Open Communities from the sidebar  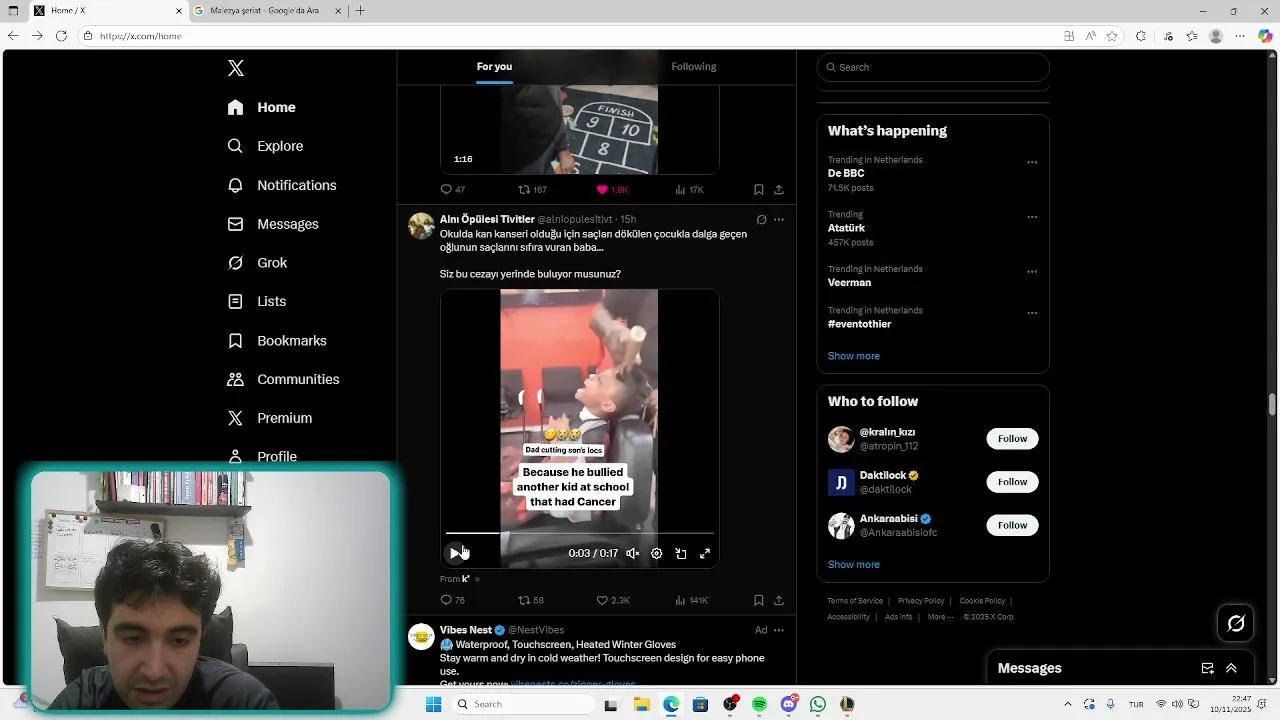pyautogui.click(x=283, y=379)
